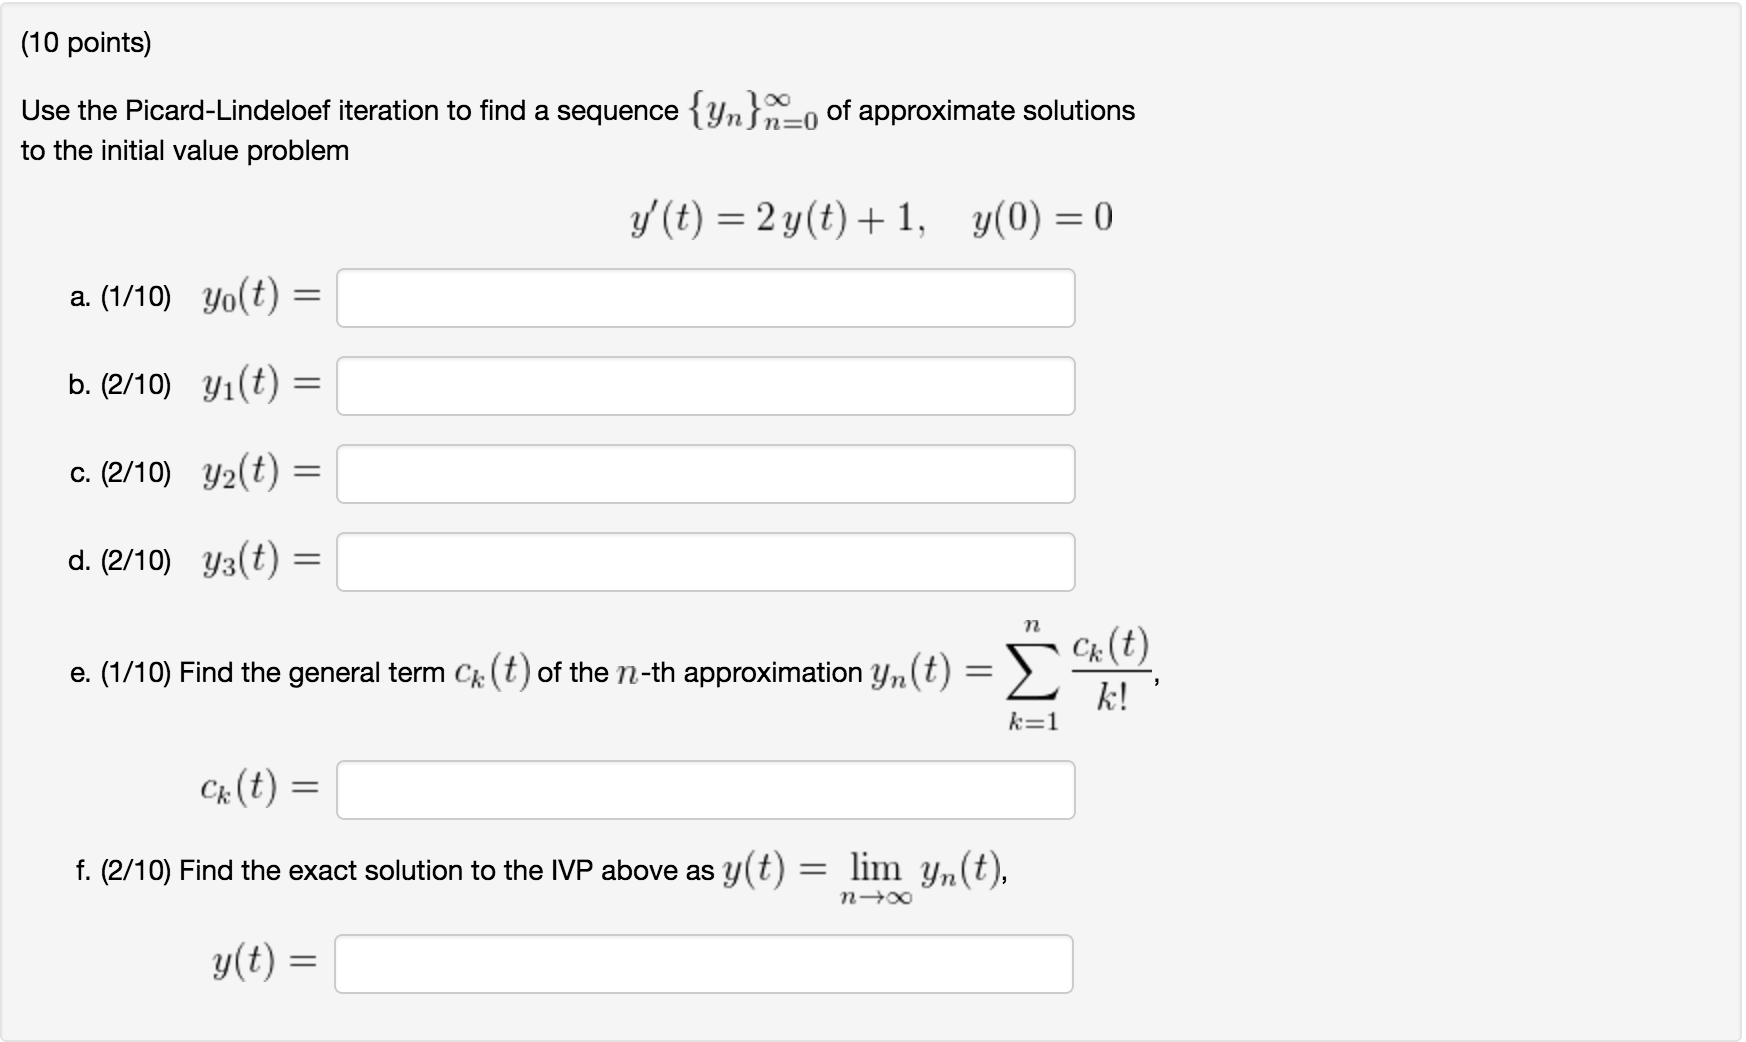Click the y2(t) answer input field
Viewport: 1746px width, 1042px height.
[x=705, y=473]
